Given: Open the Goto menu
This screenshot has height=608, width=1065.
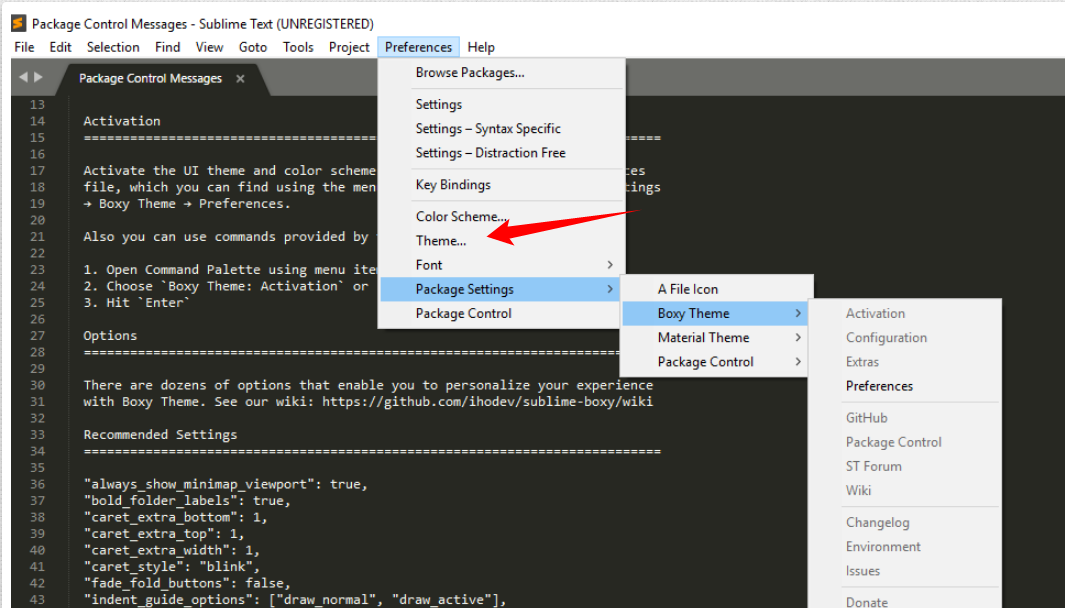Looking at the screenshot, I should [x=253, y=47].
